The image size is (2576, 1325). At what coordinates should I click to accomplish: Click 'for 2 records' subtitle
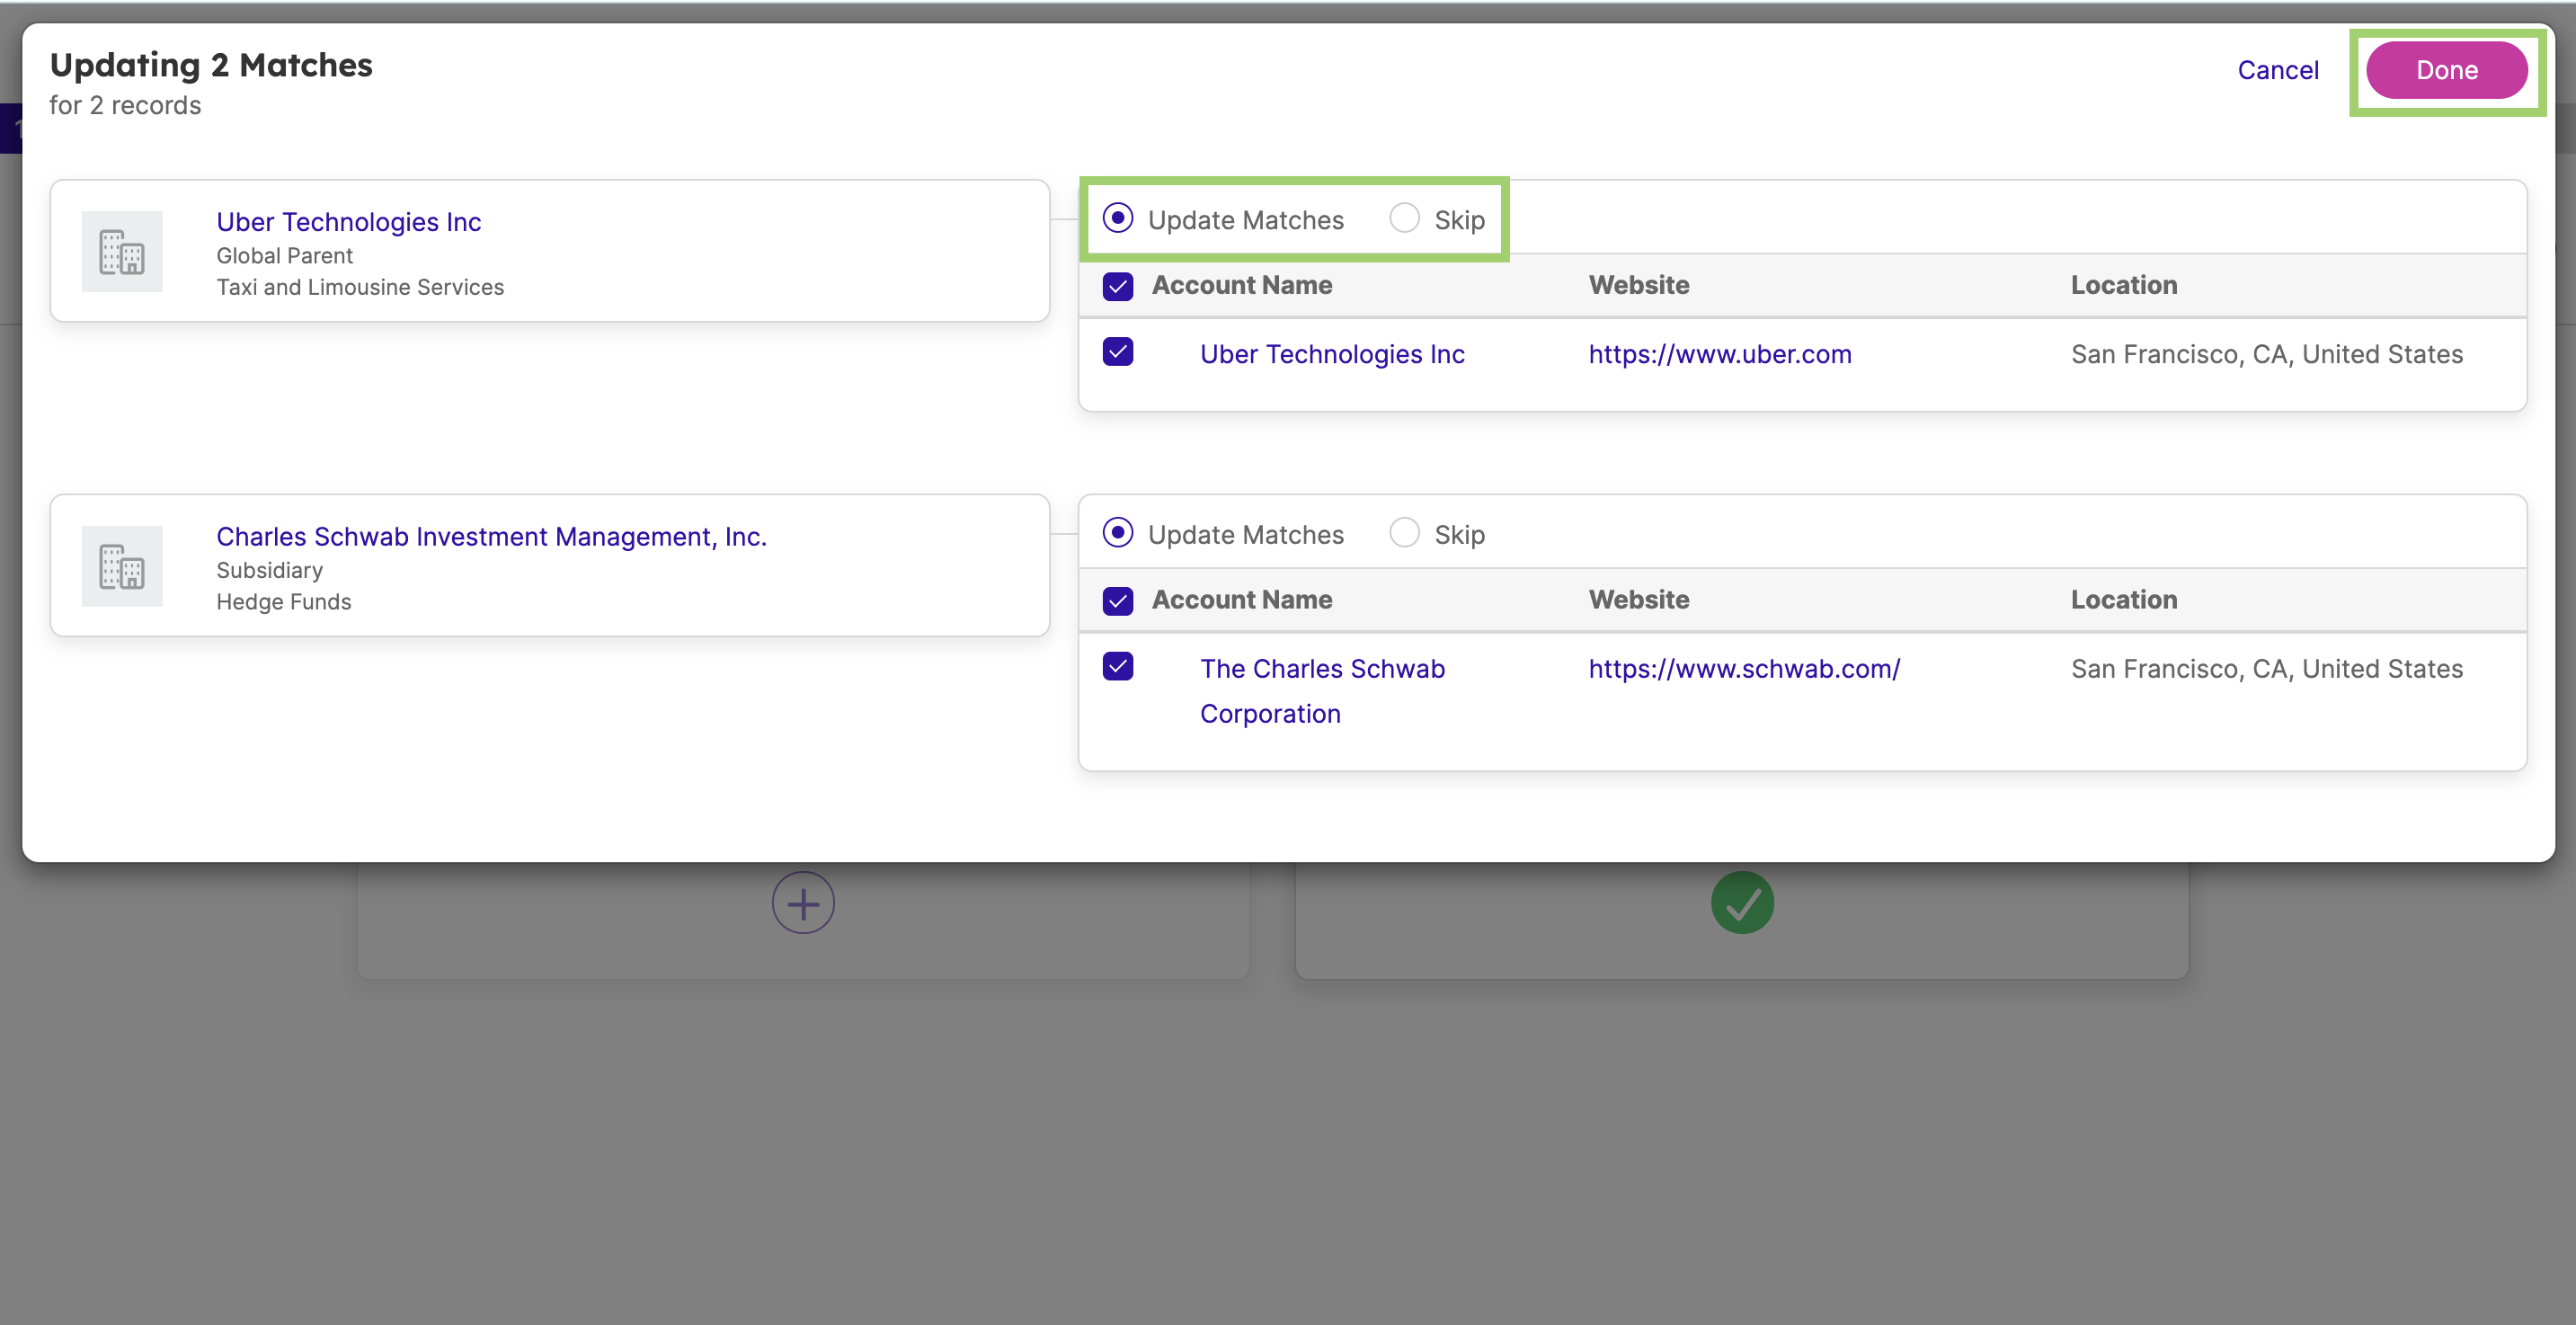(x=125, y=105)
